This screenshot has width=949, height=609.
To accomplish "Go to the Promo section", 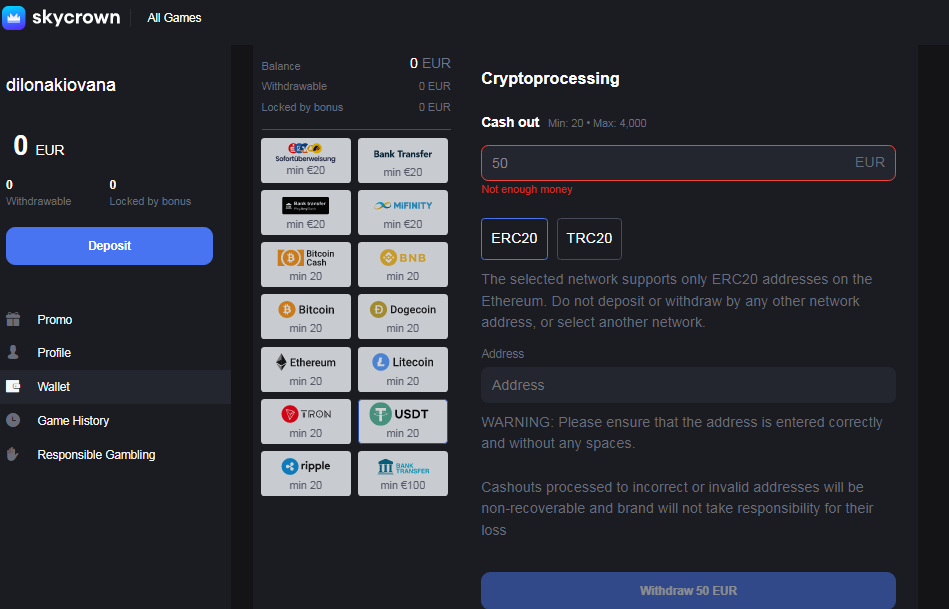I will coord(55,320).
